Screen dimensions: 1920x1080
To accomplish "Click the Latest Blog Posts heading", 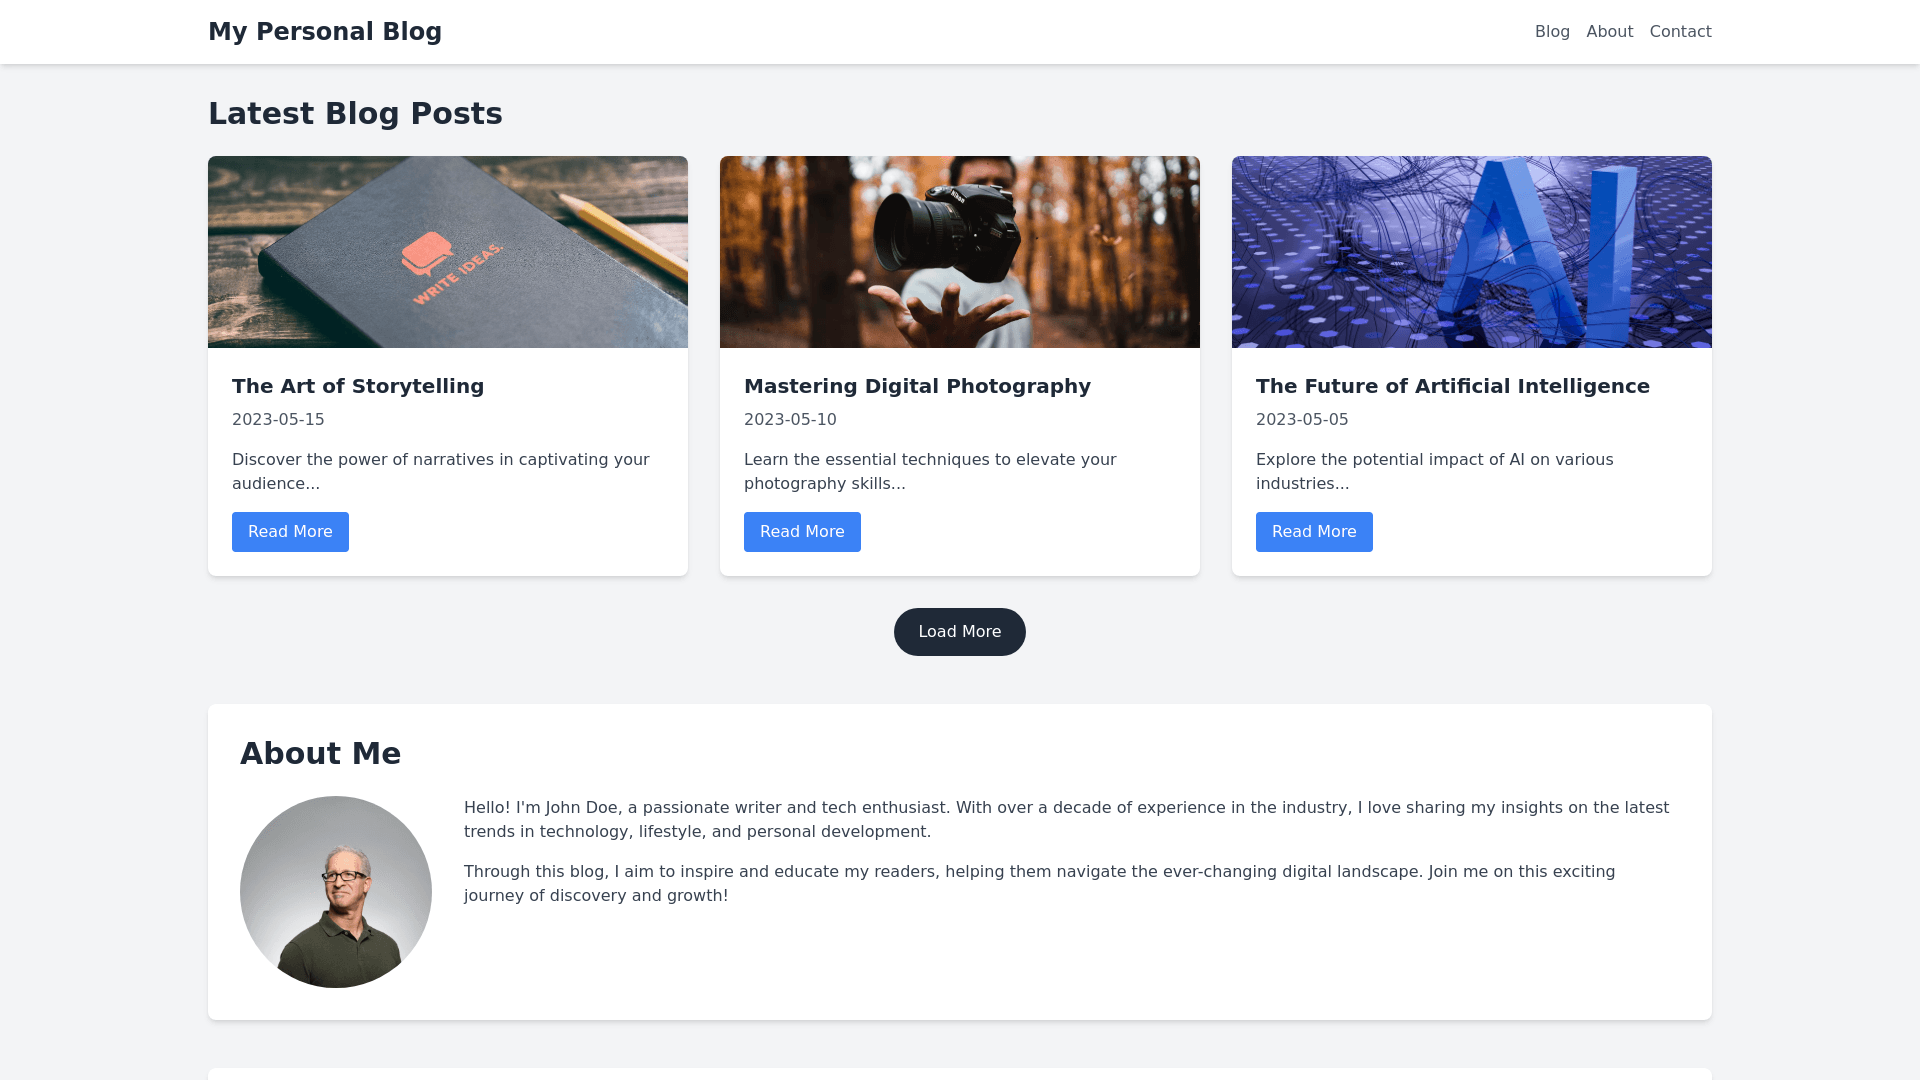I will coord(355,114).
